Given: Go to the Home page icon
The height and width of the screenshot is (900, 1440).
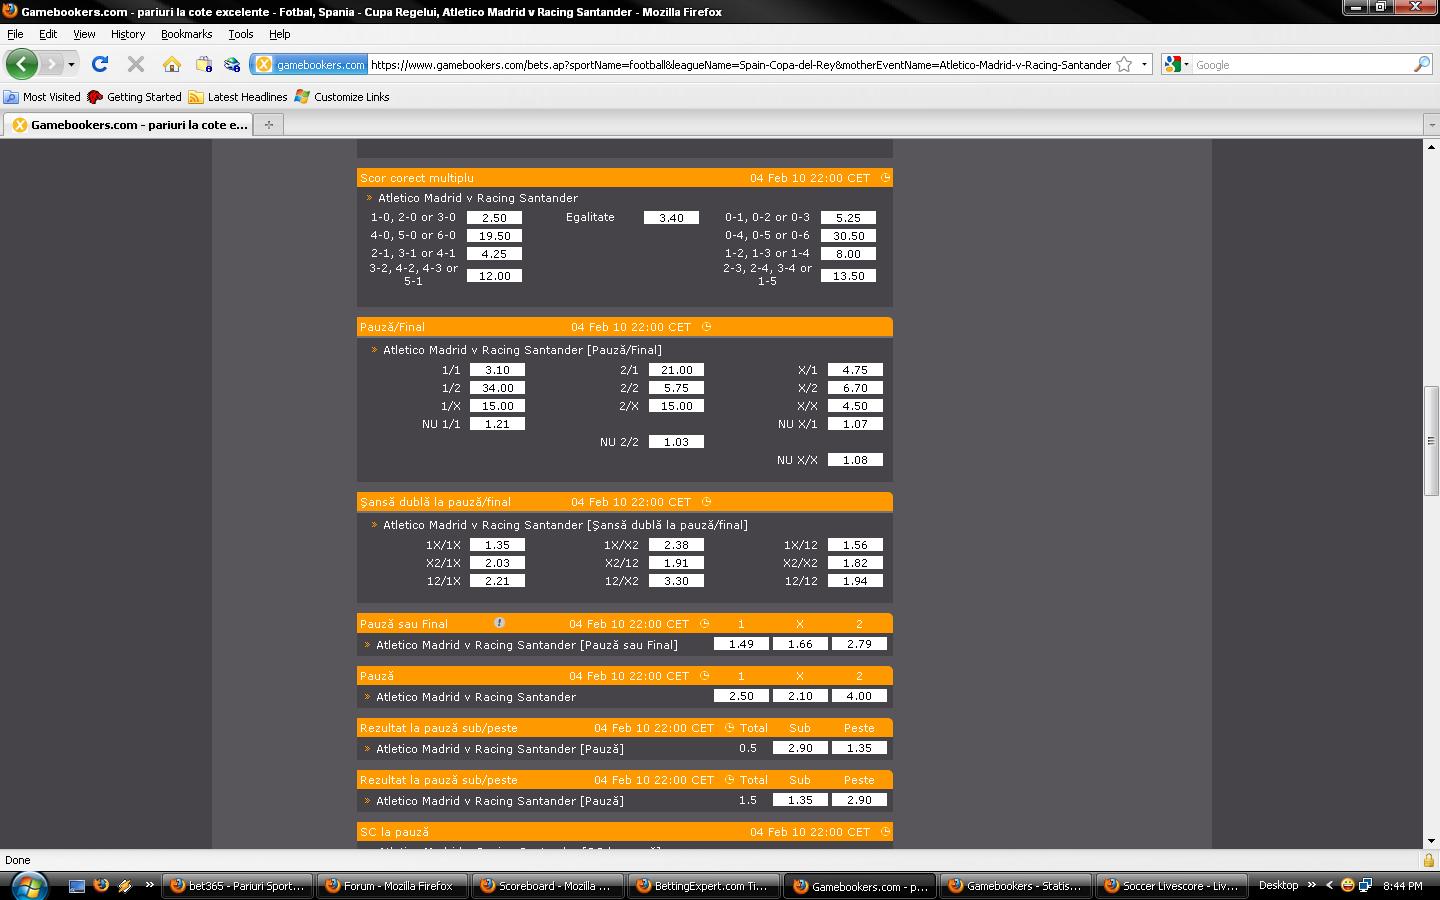Looking at the screenshot, I should tap(172, 64).
